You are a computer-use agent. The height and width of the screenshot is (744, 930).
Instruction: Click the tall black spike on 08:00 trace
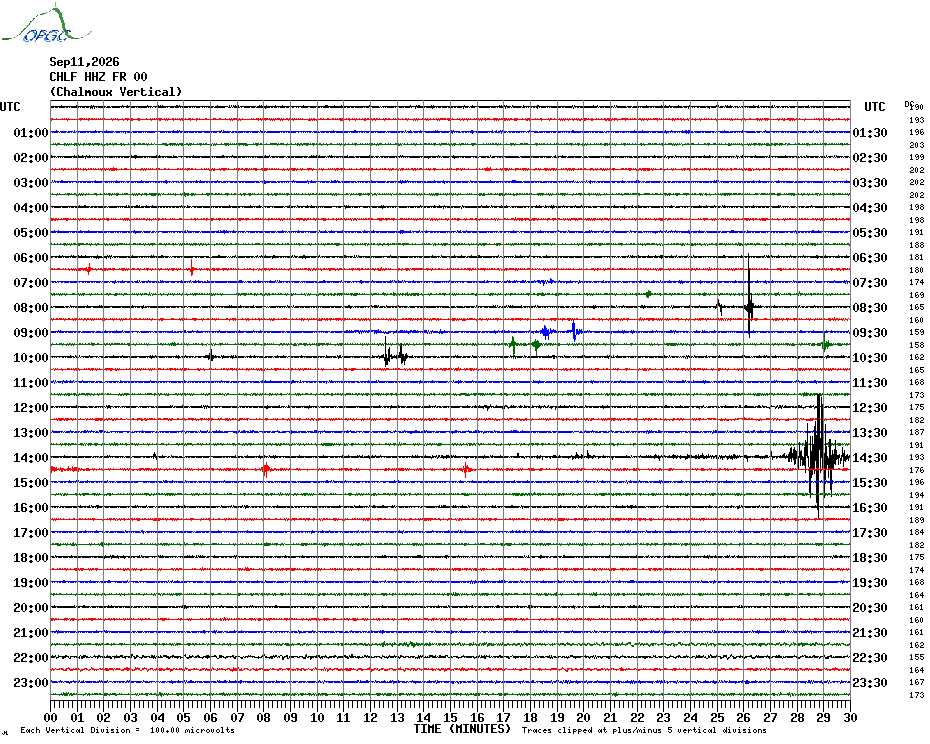pos(749,297)
